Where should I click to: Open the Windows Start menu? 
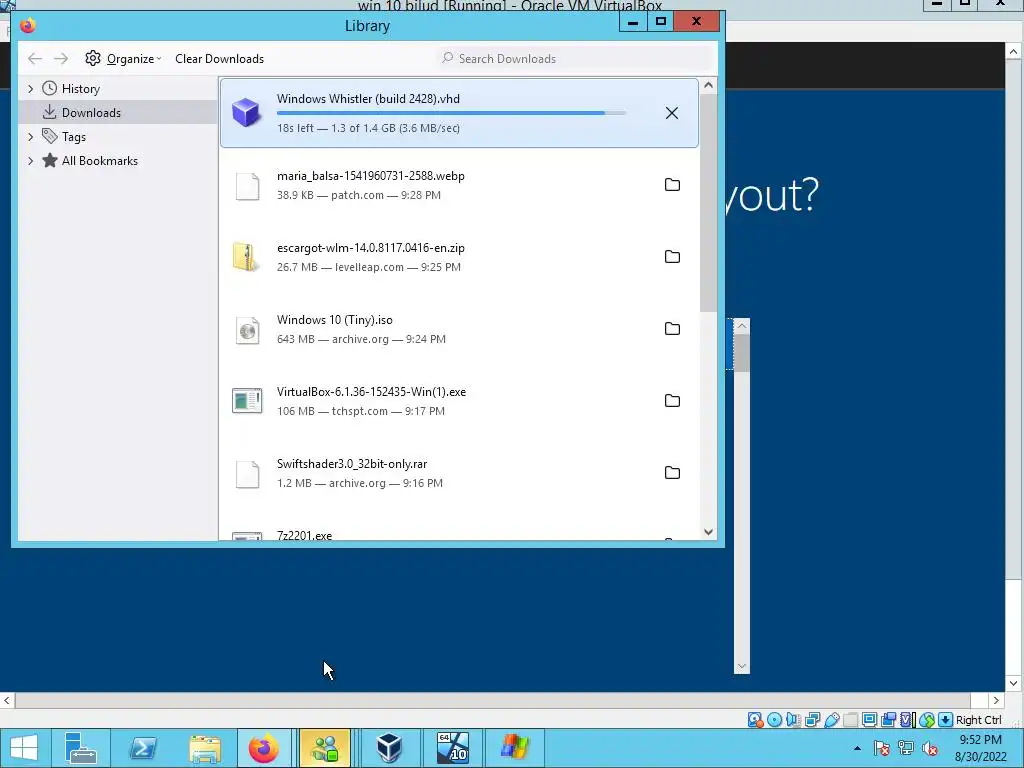click(24, 748)
